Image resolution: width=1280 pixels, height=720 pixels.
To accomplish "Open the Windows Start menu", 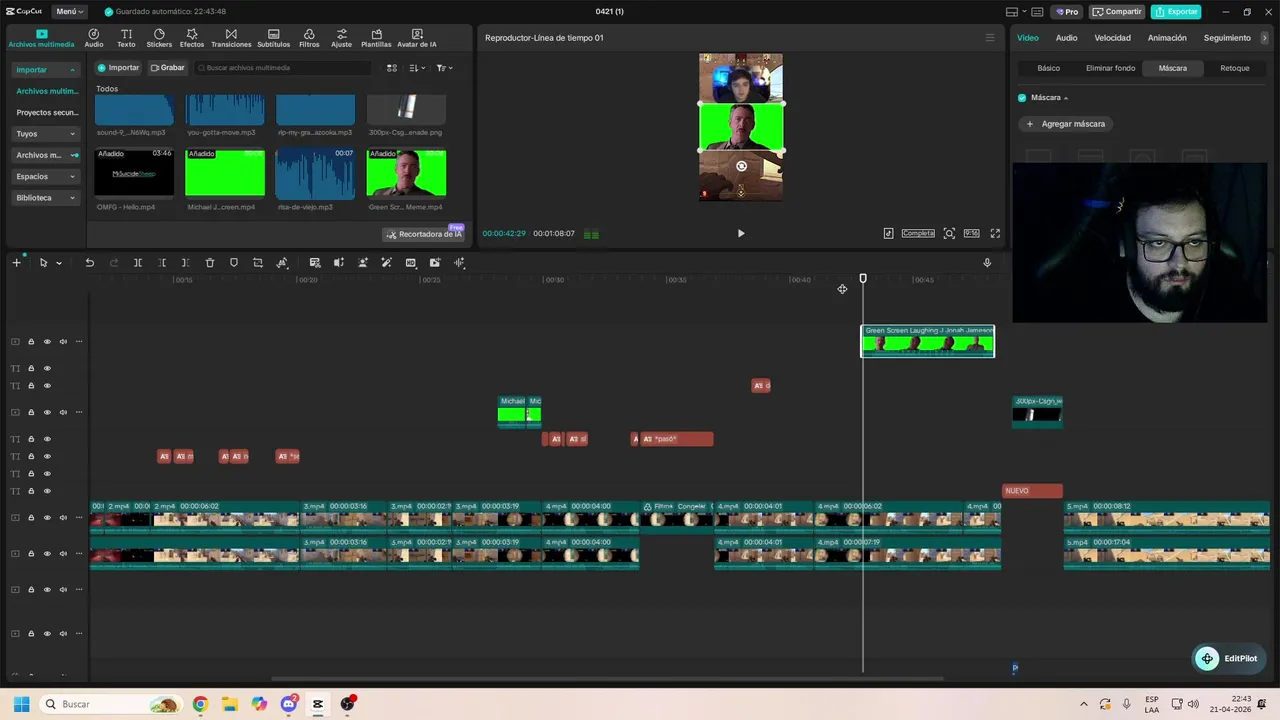I will point(21,704).
